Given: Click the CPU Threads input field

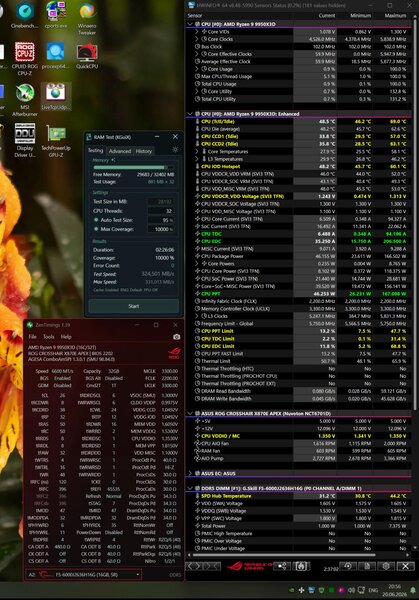Looking at the screenshot, I should click(161, 211).
